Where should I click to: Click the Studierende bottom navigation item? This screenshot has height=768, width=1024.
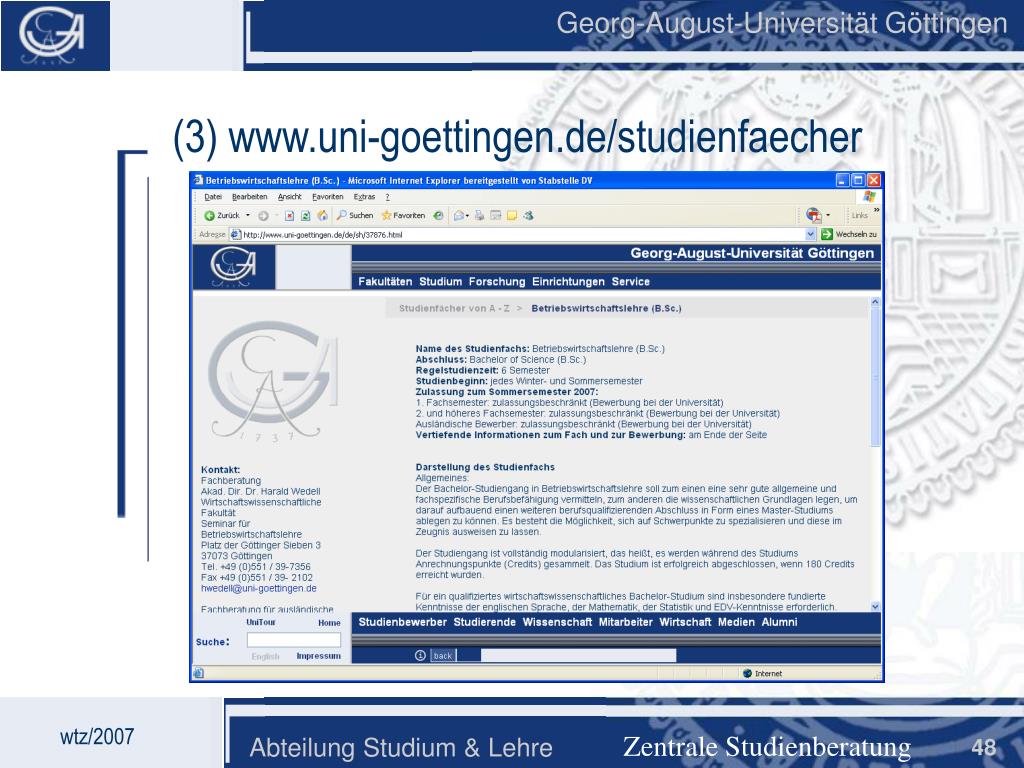(x=485, y=622)
